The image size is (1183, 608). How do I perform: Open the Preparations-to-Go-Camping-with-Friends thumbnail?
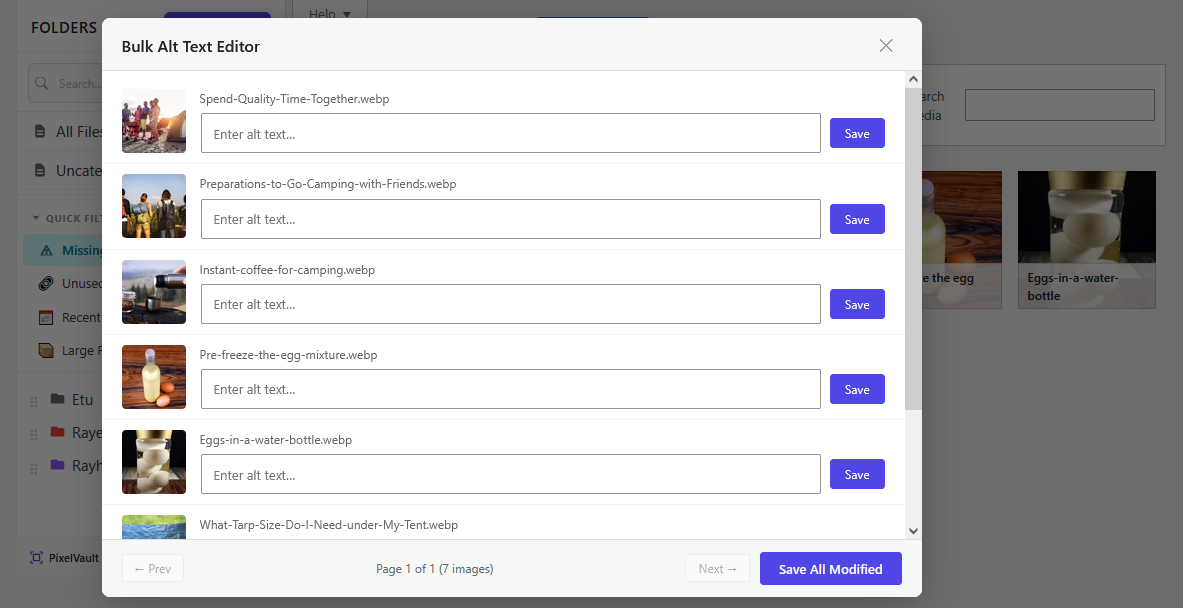[154, 206]
